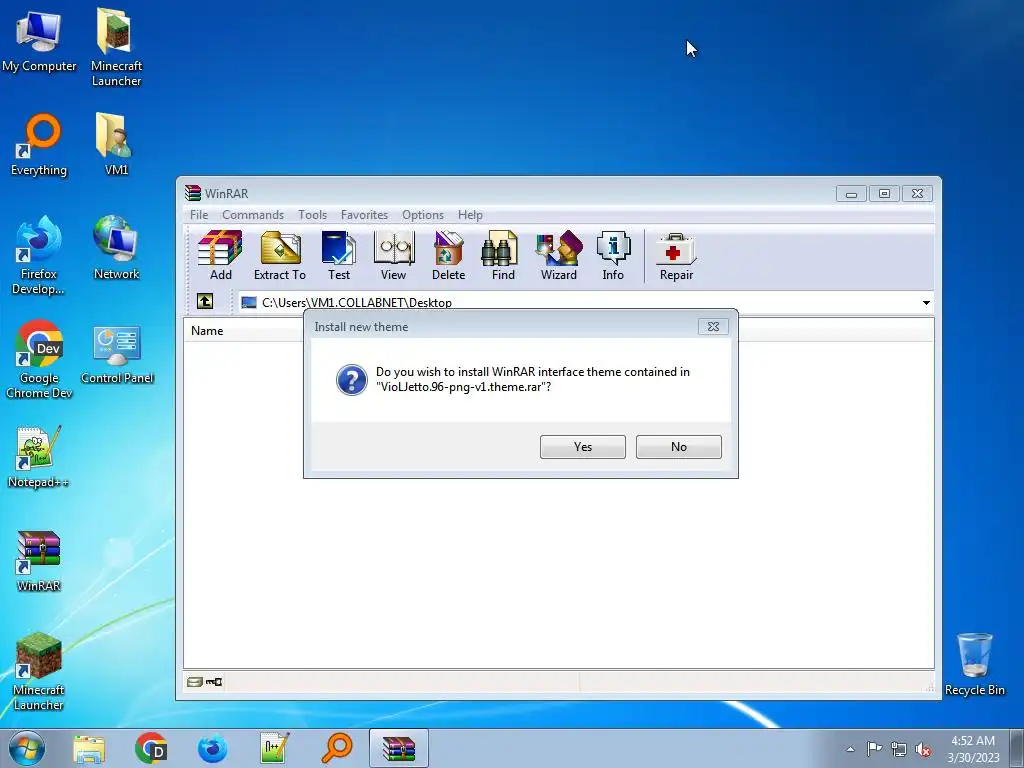1024x768 pixels.
Task: Select the VM1 user folder icon
Action: click(x=116, y=144)
